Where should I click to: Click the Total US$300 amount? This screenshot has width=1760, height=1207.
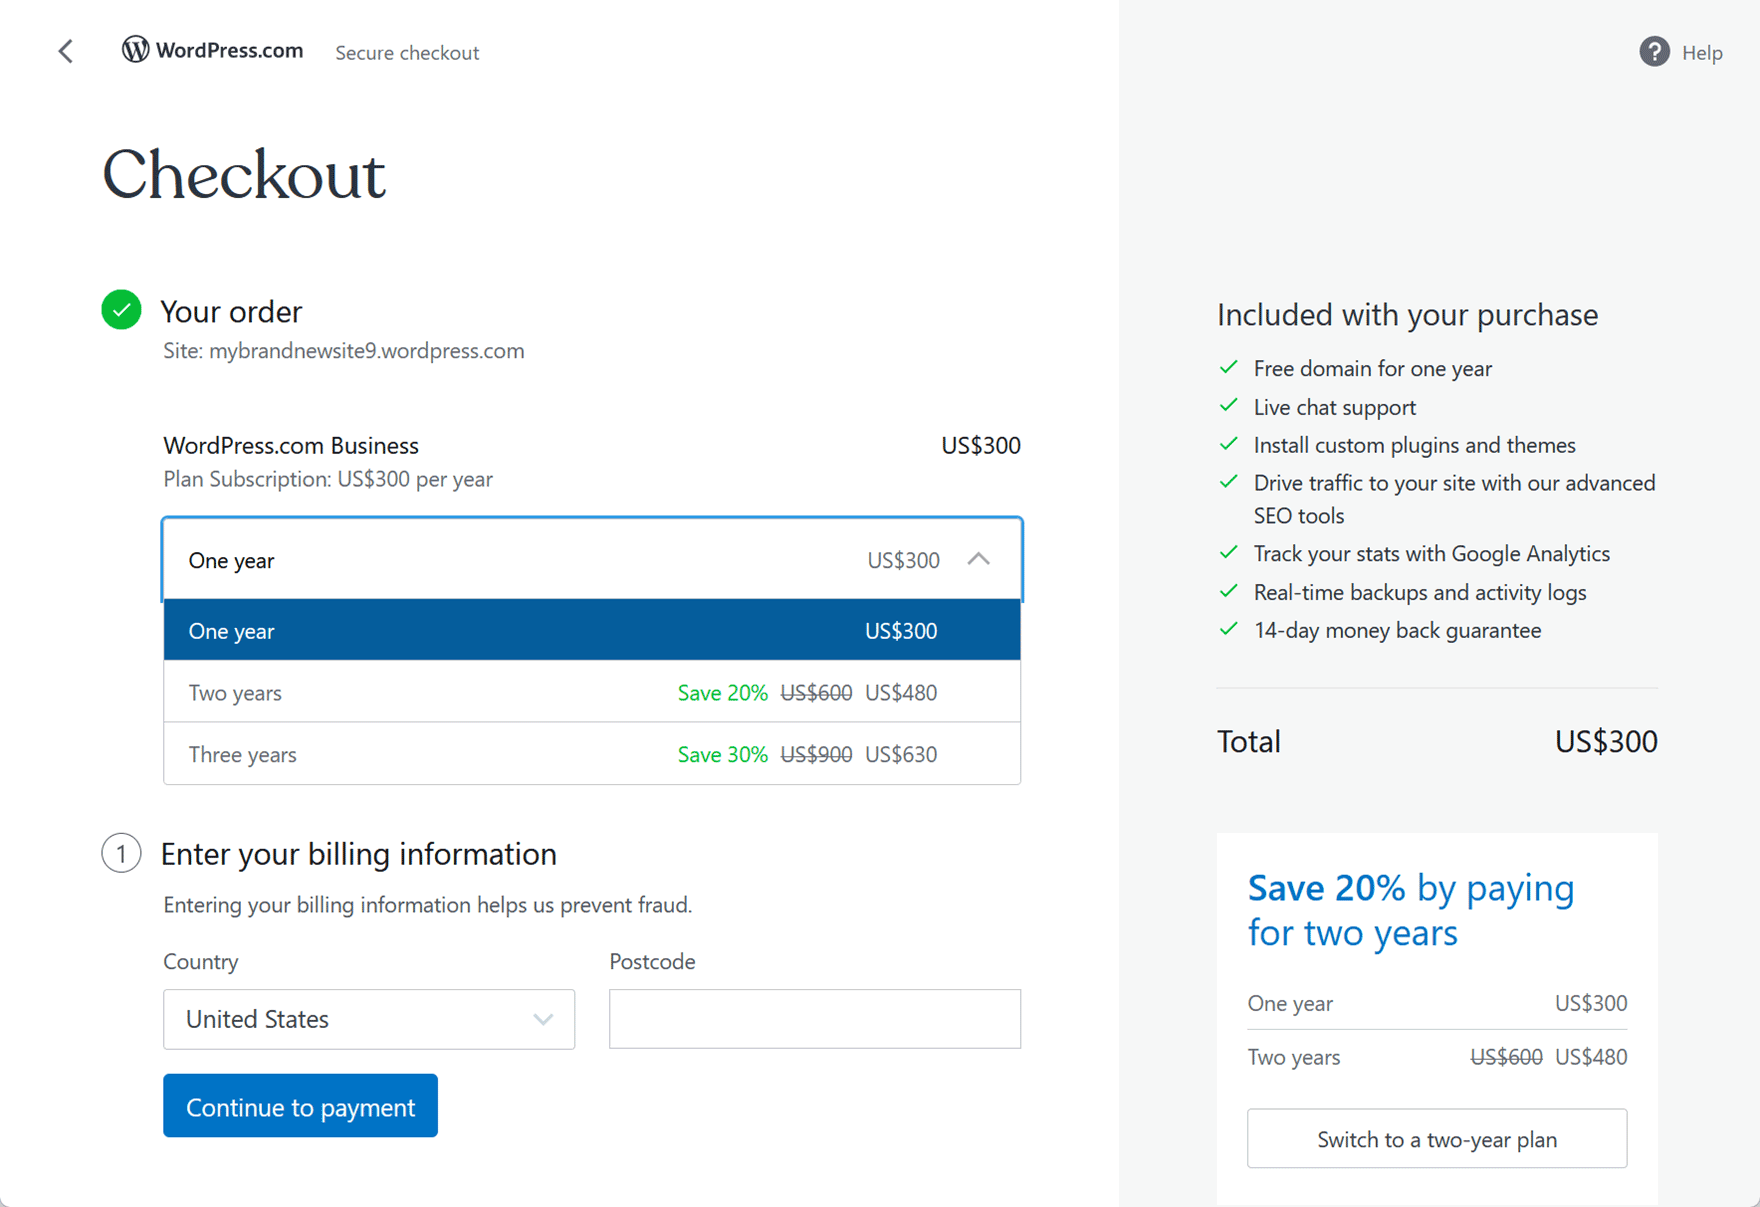1606,741
